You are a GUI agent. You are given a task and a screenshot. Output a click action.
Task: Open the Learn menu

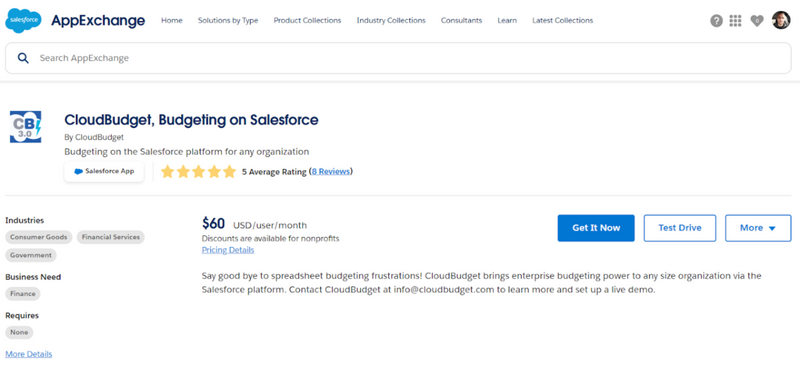[x=507, y=20]
